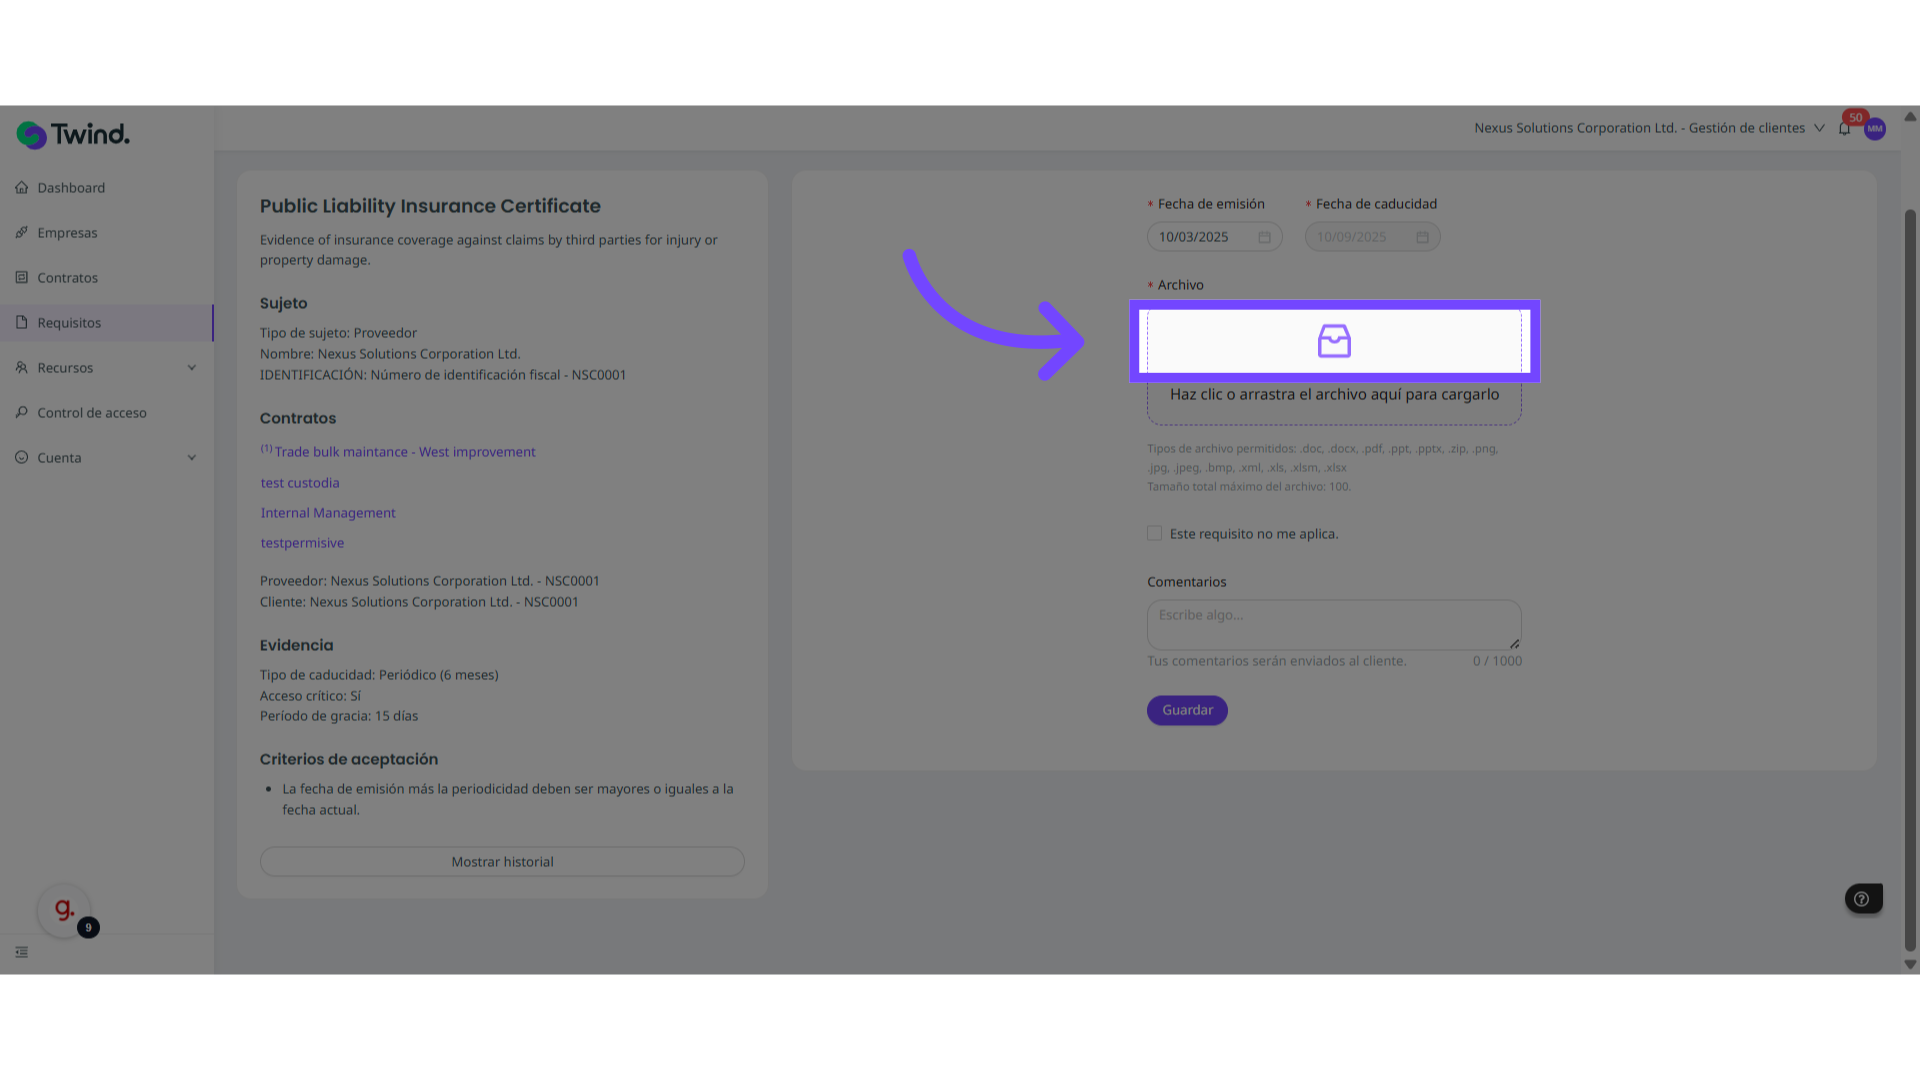Check 'Este requisito no me aplica' box
Screen dimensions: 1920x1080
[x=1155, y=534]
